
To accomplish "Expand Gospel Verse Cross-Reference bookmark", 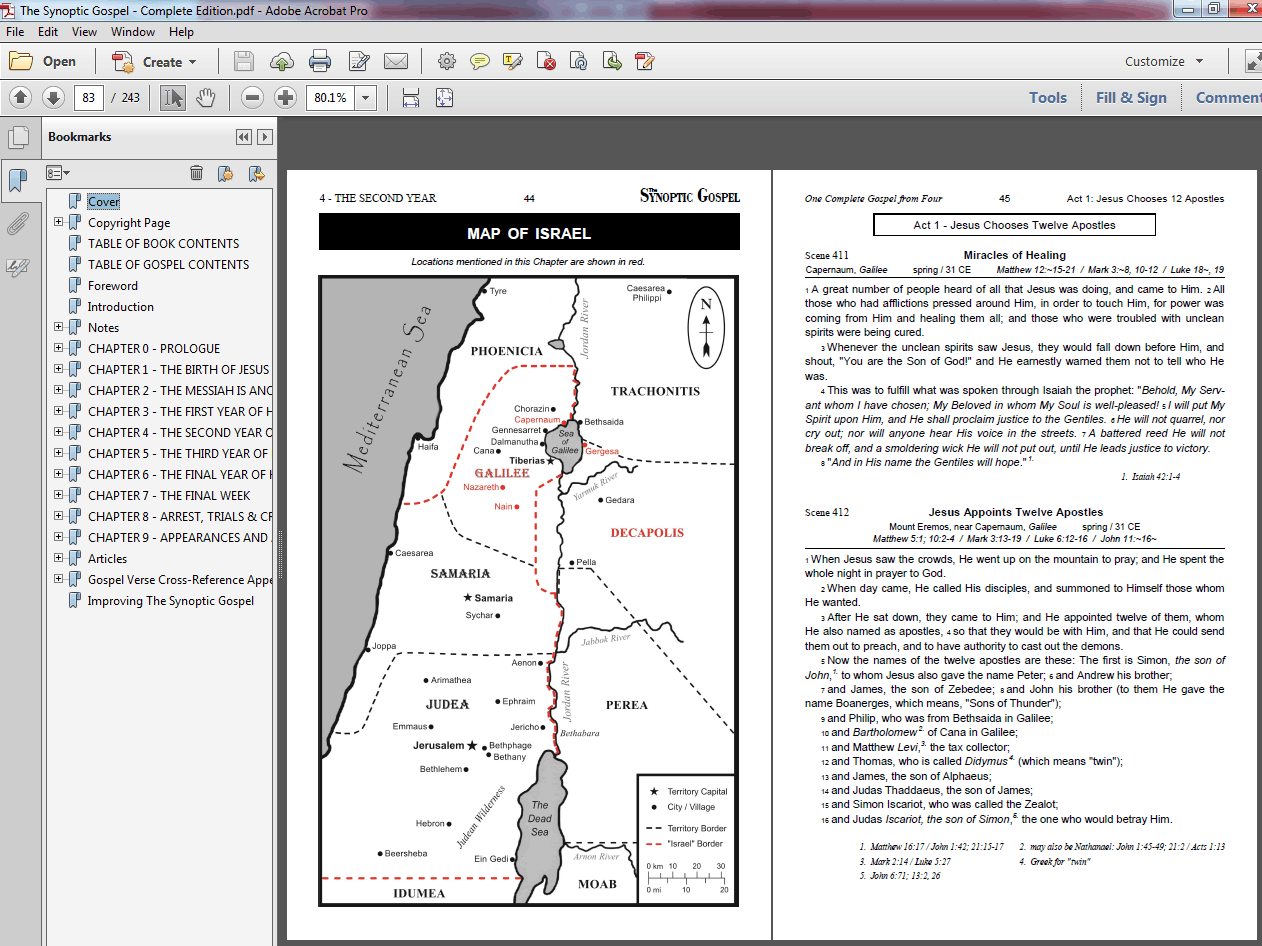I will (x=59, y=579).
